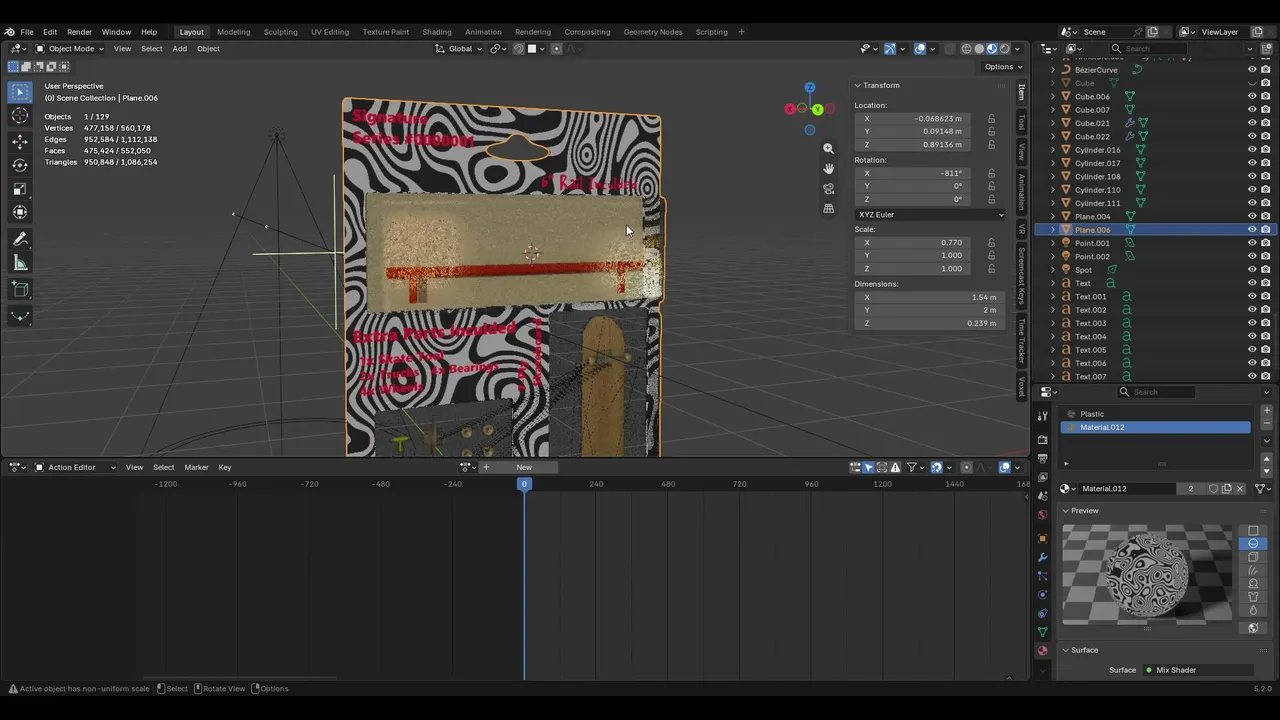Select the Select Box tool
1280x720 pixels.
tap(20, 92)
